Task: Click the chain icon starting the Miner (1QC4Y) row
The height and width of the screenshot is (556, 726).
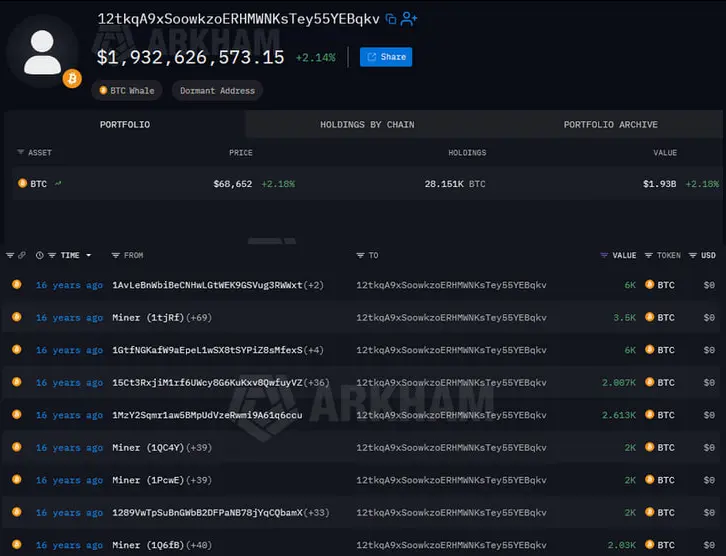Action: point(17,447)
